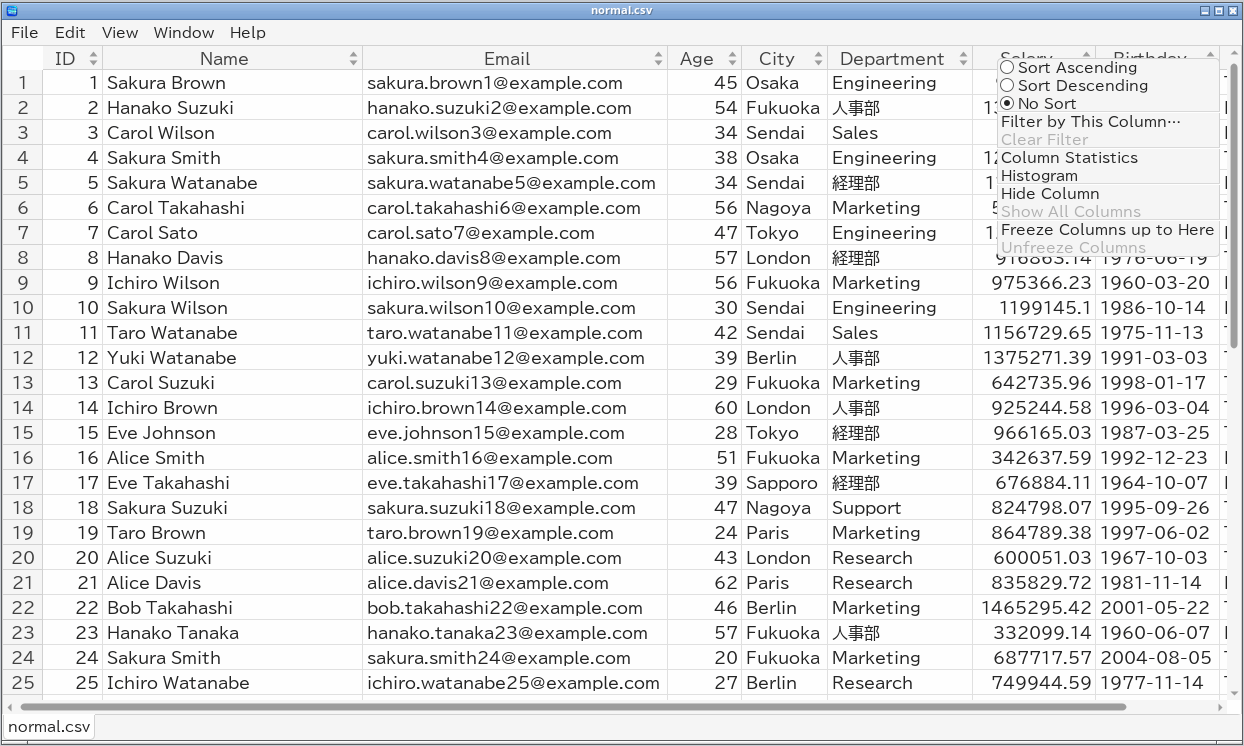Click the age cell 62
The image size is (1244, 746).
(704, 583)
